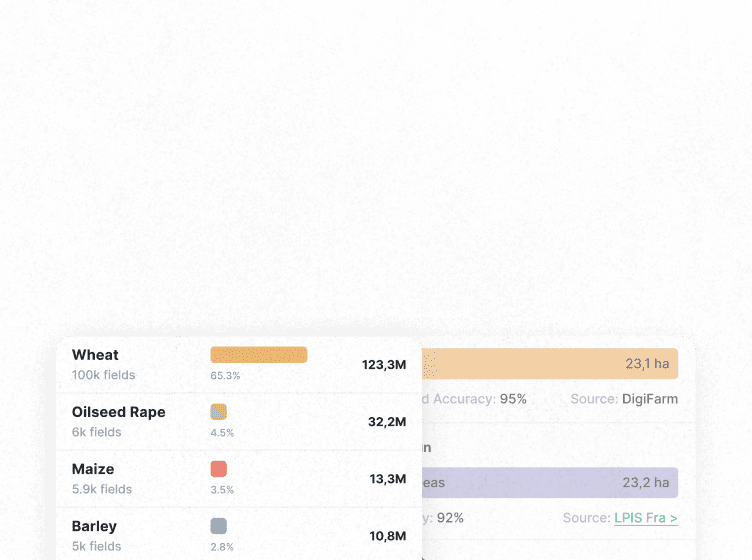Click the LPIS Fra source link

pos(646,518)
